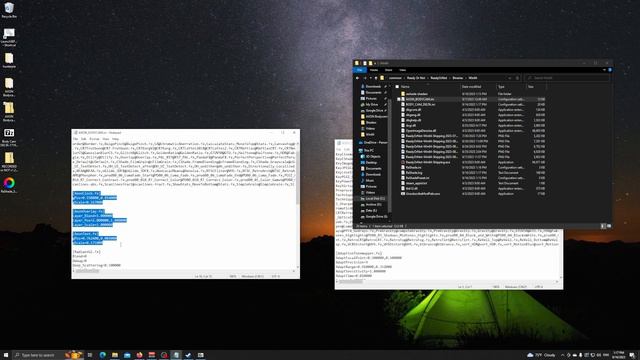Open Microsoft Edge from the taskbar
The image size is (640, 360).
[102, 355]
